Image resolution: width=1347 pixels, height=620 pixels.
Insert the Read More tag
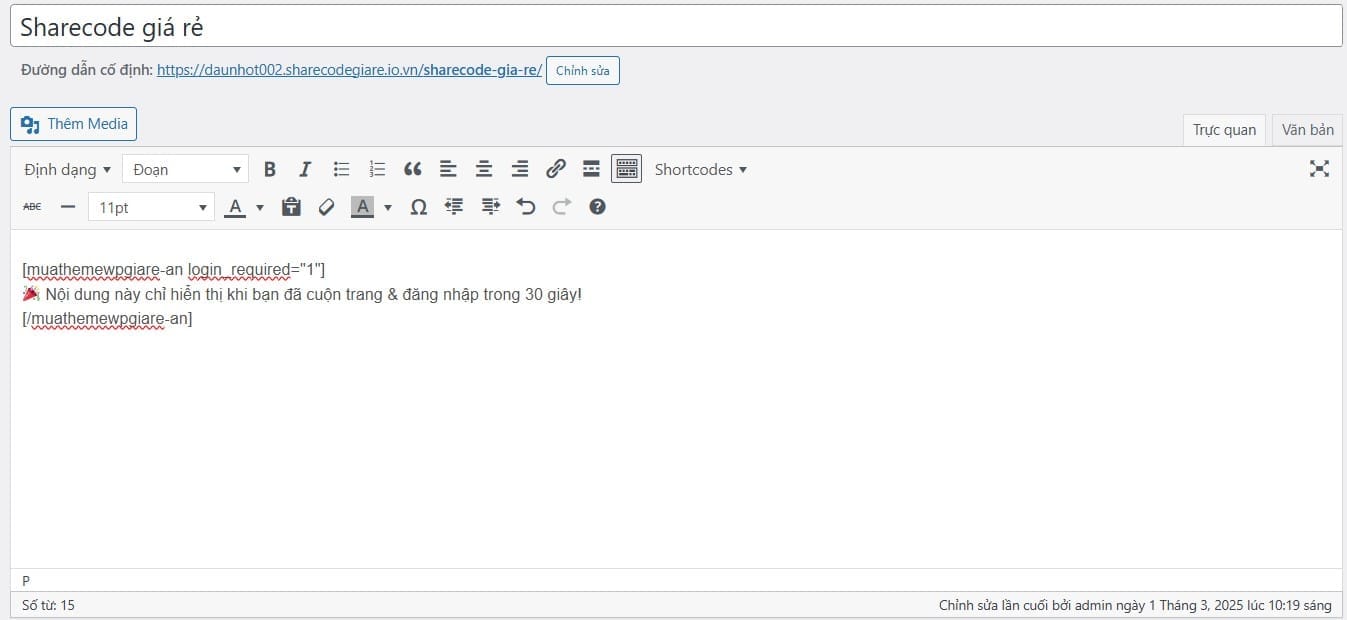tap(591, 169)
